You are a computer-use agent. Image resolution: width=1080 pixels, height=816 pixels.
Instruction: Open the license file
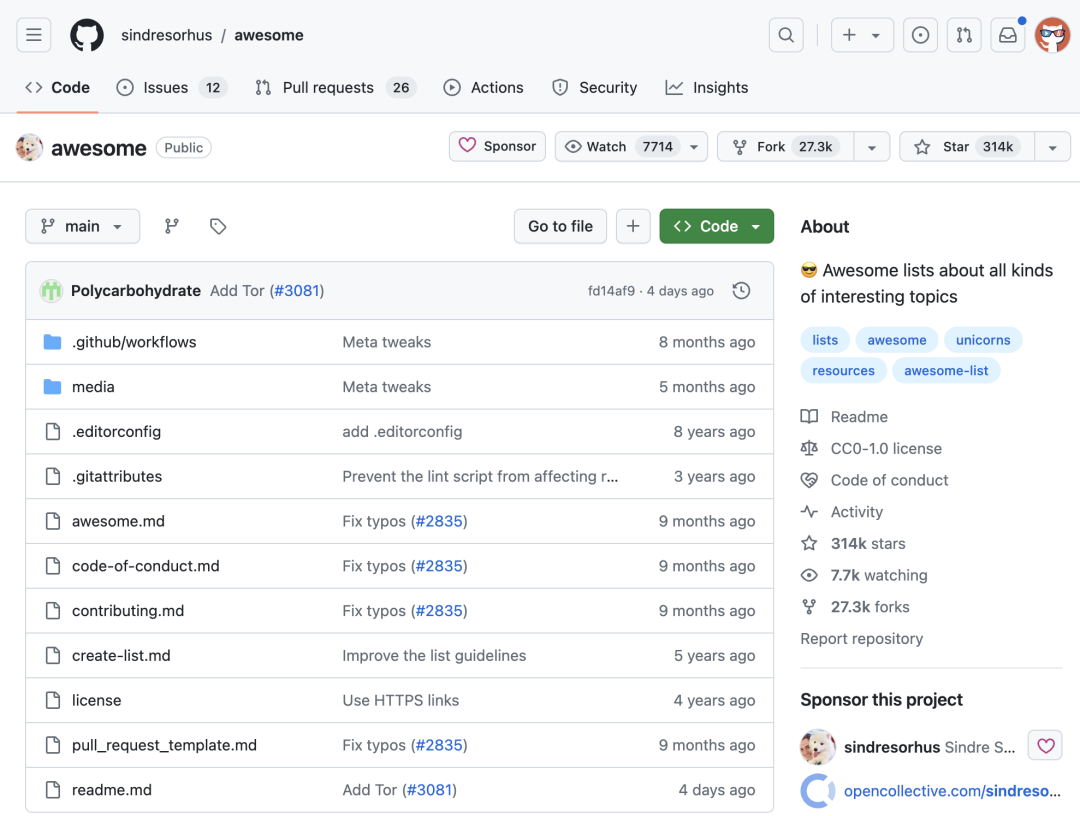96,700
